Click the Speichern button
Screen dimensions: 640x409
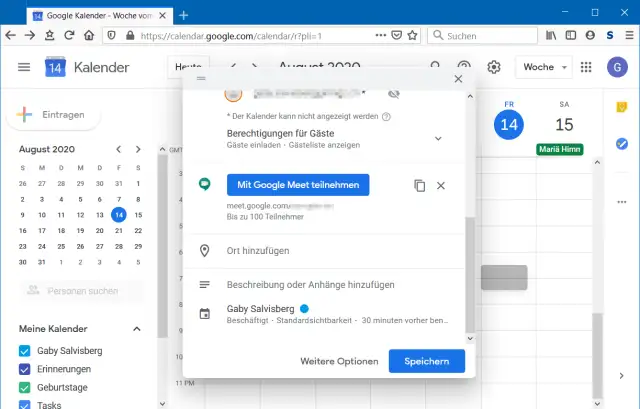[x=426, y=361]
